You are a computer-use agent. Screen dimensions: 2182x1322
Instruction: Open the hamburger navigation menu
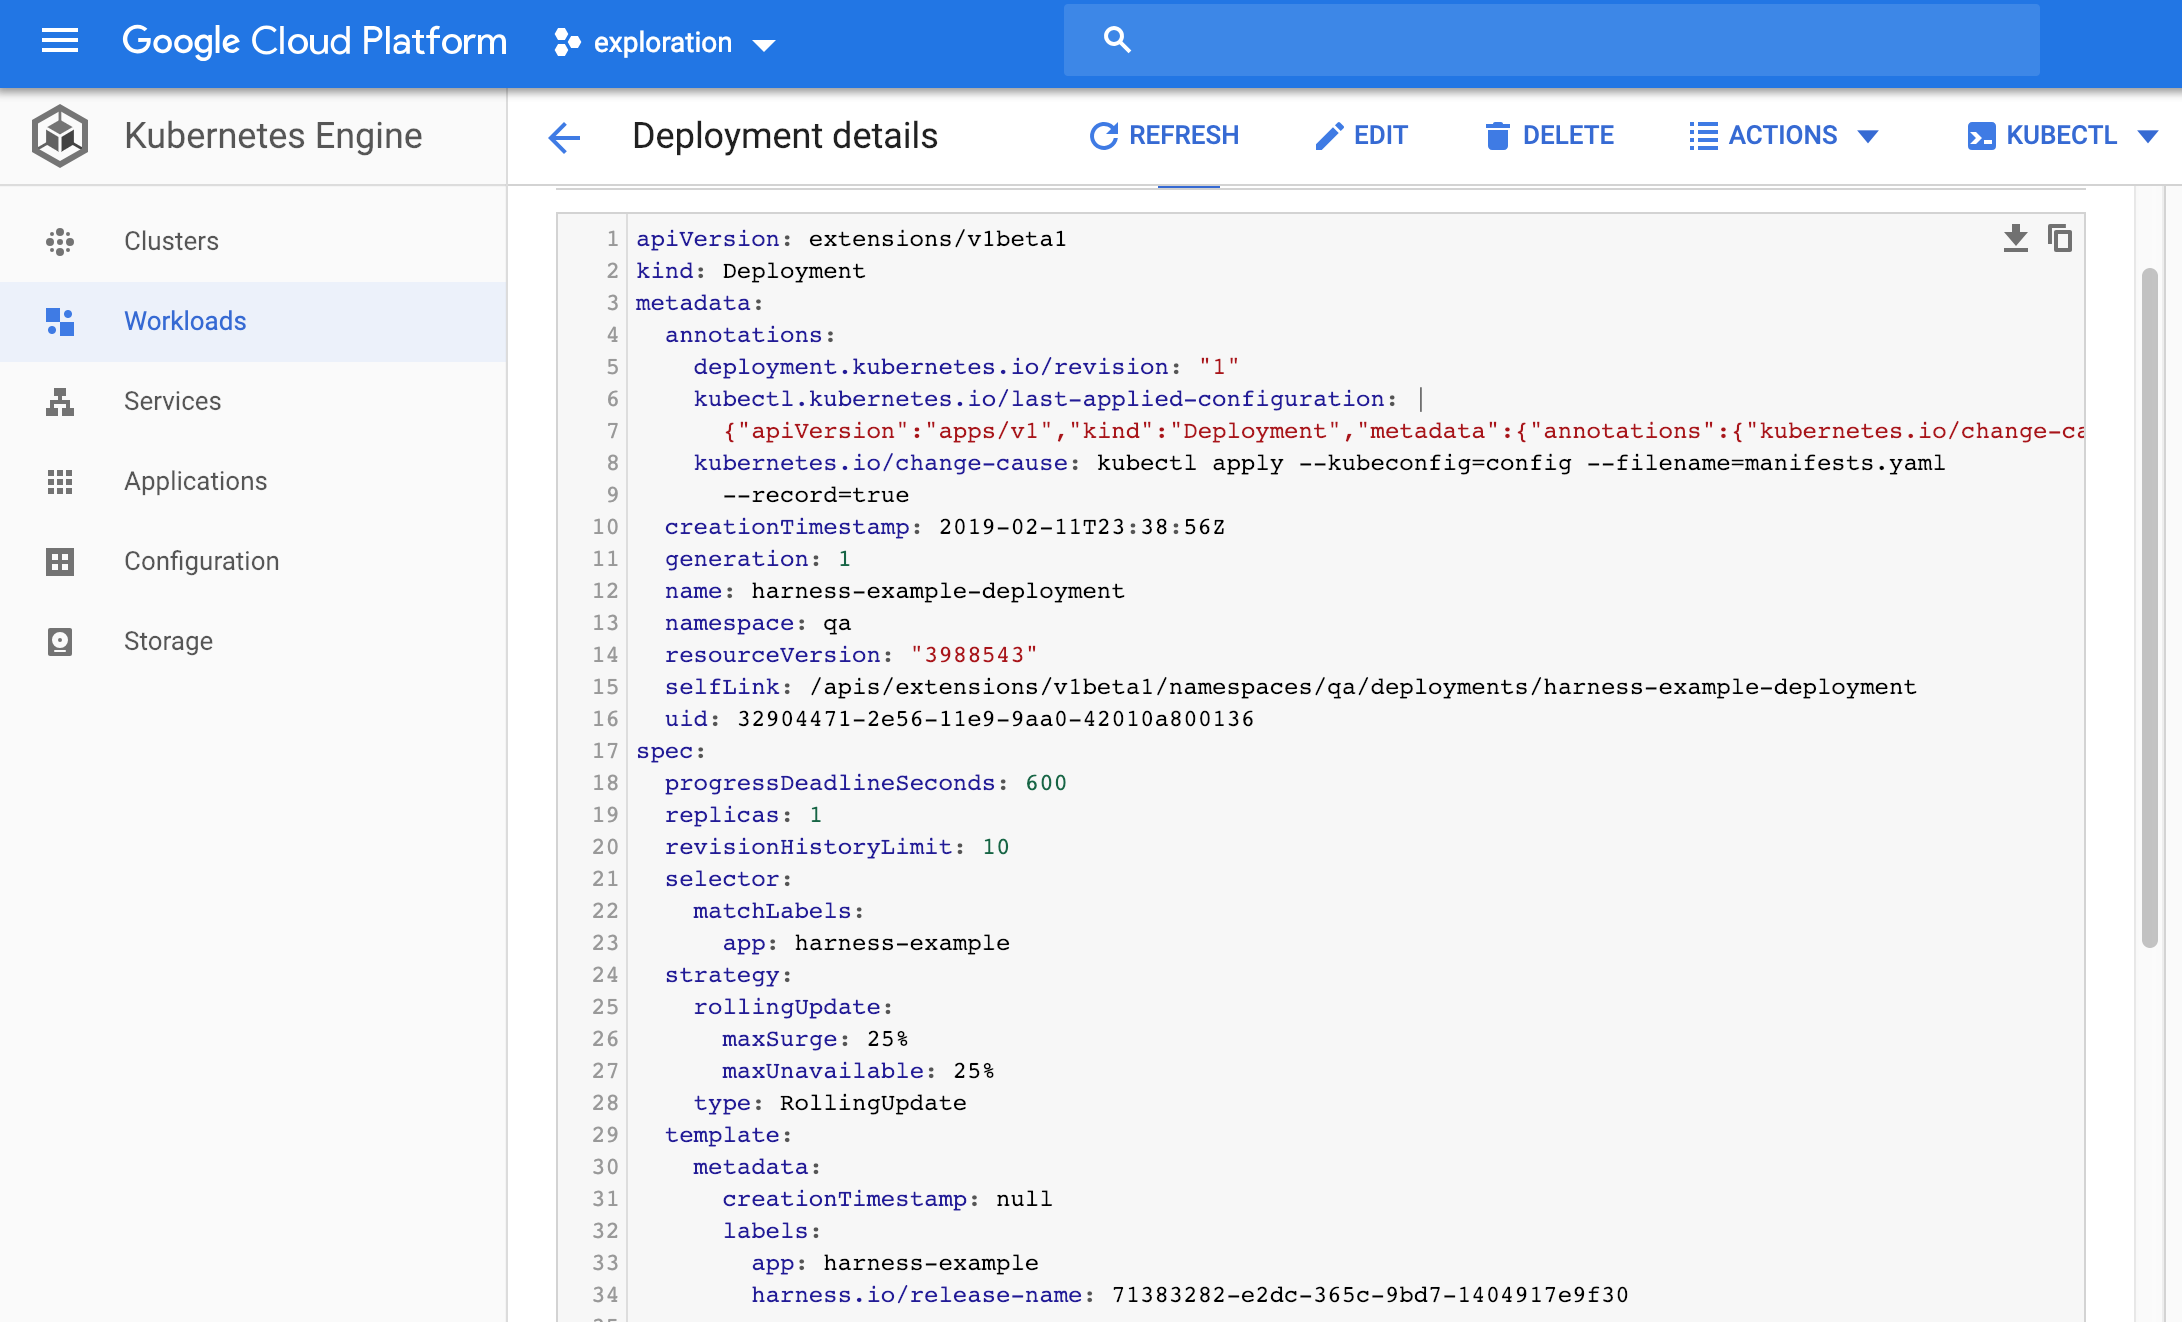coord(60,41)
